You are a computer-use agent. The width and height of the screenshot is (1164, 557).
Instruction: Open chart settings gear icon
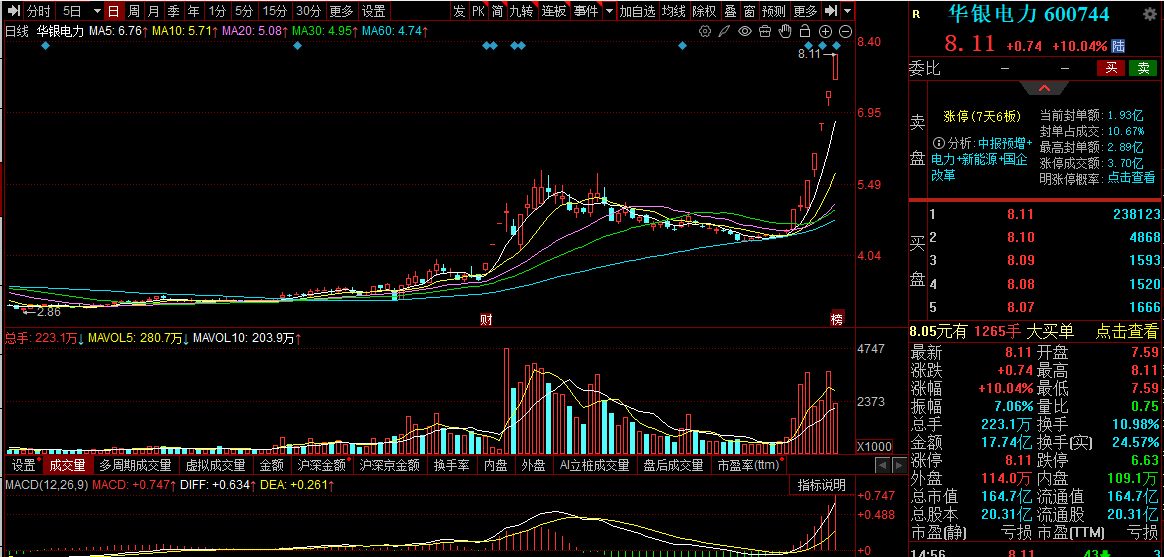(705, 31)
